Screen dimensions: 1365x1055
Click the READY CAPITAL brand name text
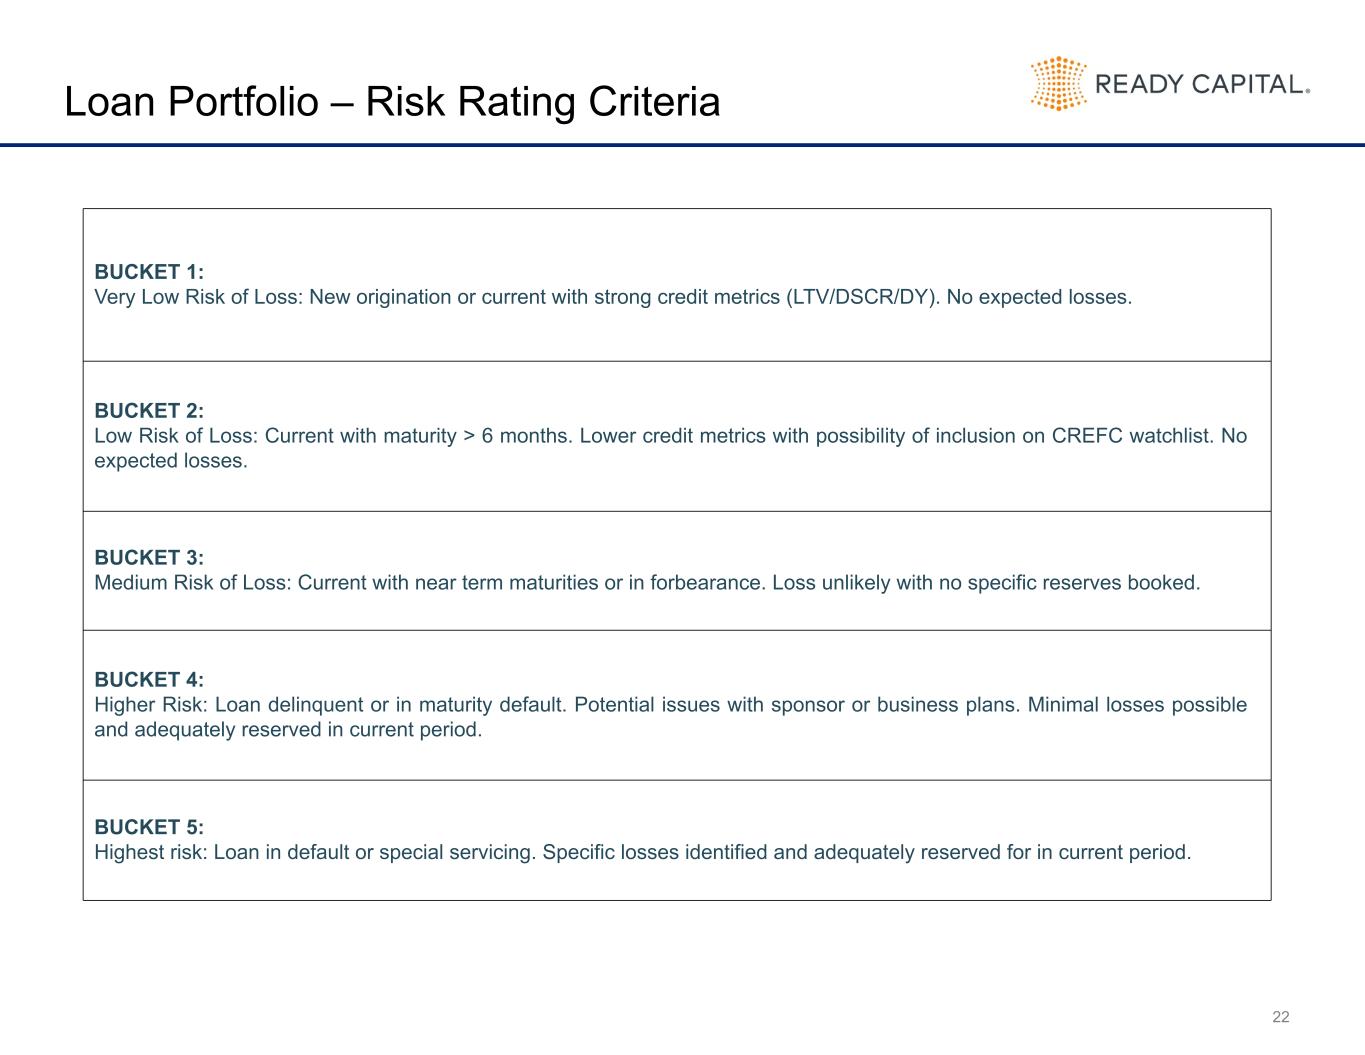pos(1201,84)
